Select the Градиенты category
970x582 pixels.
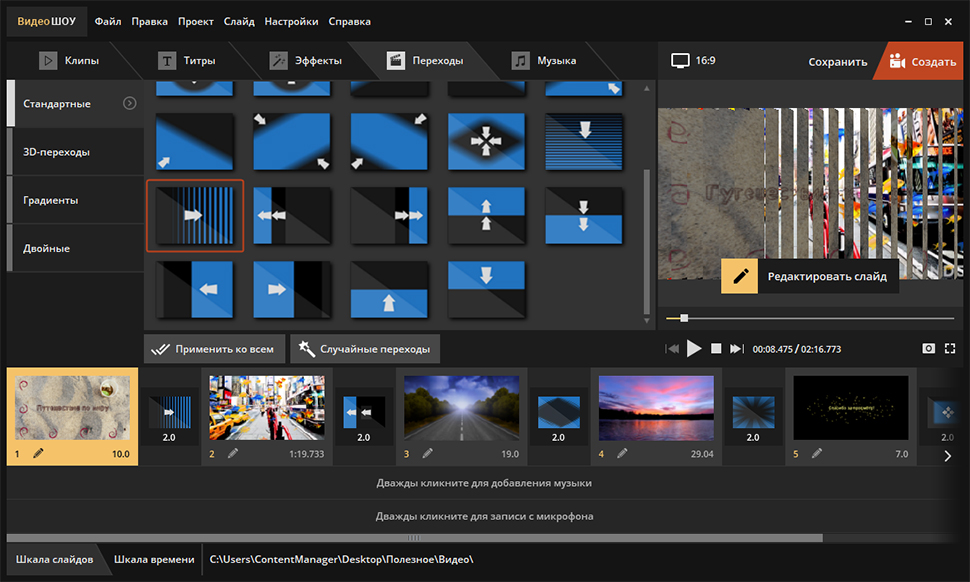(x=75, y=200)
